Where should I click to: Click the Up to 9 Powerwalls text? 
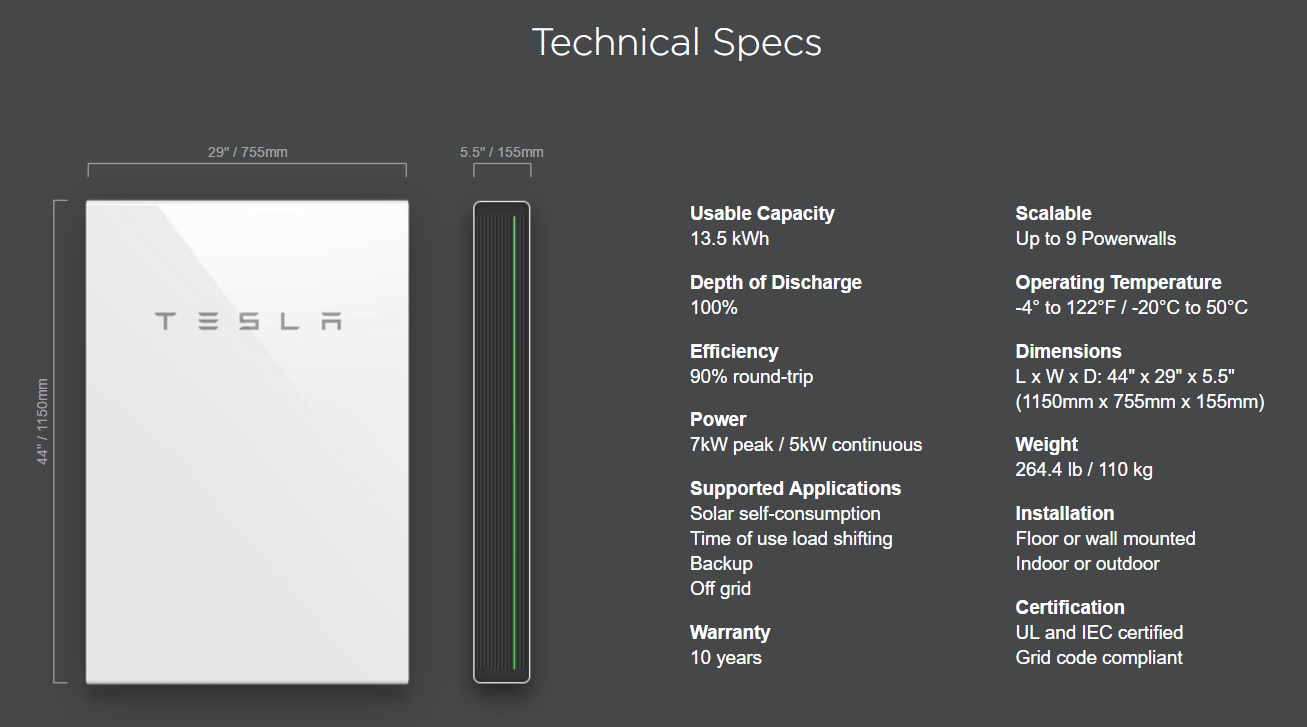click(x=1096, y=238)
